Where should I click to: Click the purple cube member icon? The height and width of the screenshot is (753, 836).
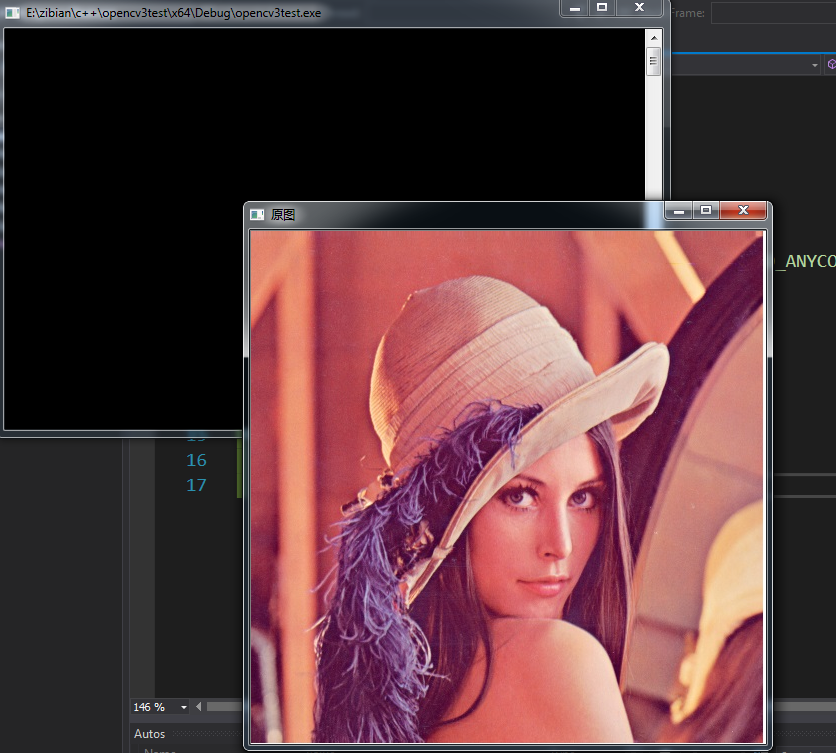point(830,64)
